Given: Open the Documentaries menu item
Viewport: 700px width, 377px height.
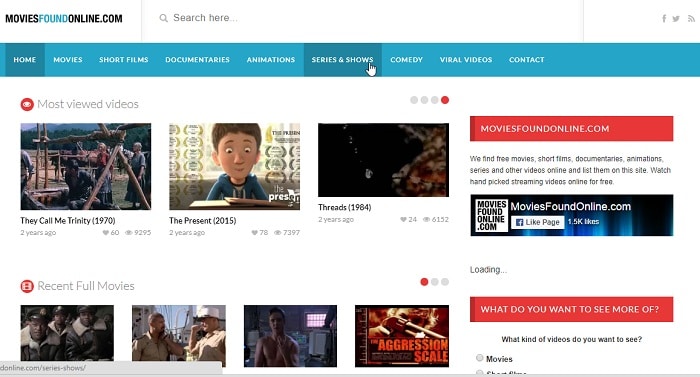Looking at the screenshot, I should (x=197, y=60).
